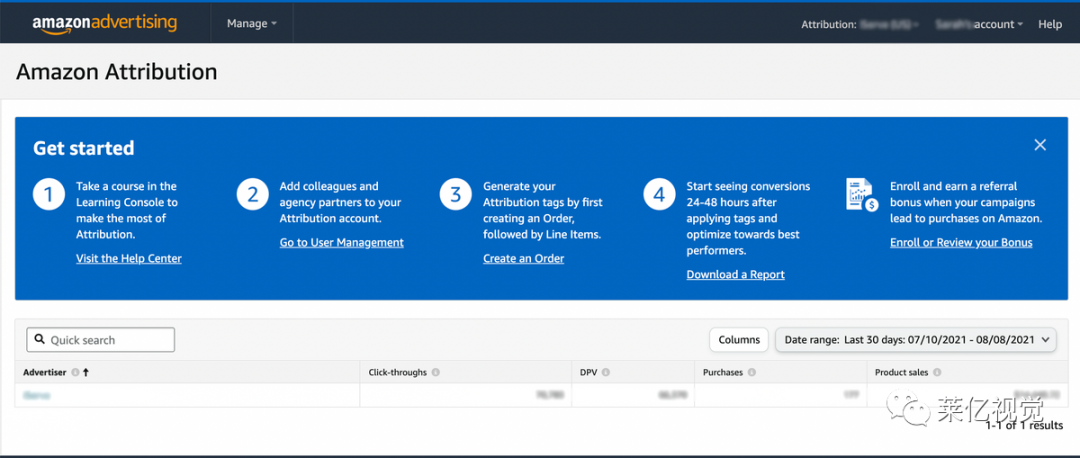Click the DPV column header
Screen dimensions: 1080x458
(x=589, y=373)
